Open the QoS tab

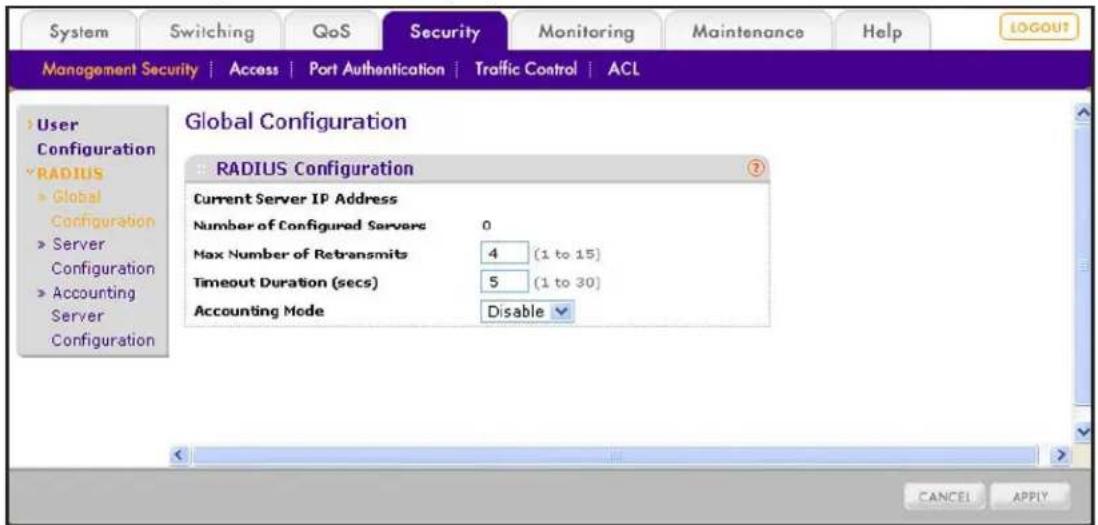click(333, 32)
